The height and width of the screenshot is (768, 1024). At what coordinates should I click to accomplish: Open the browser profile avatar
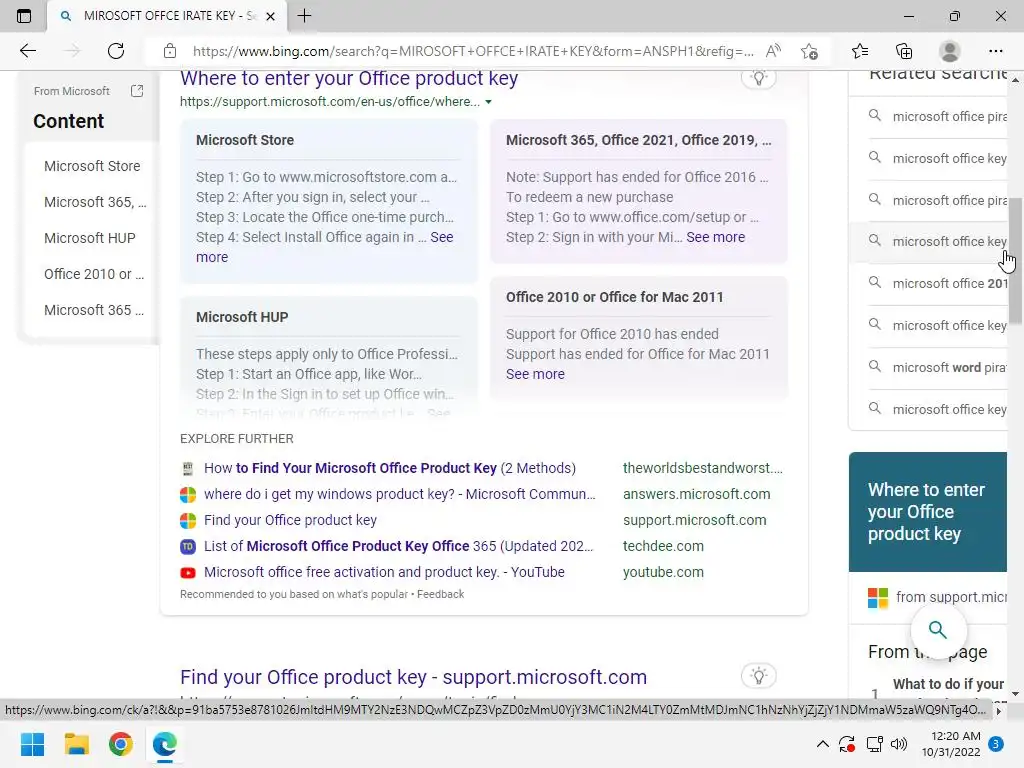[950, 51]
